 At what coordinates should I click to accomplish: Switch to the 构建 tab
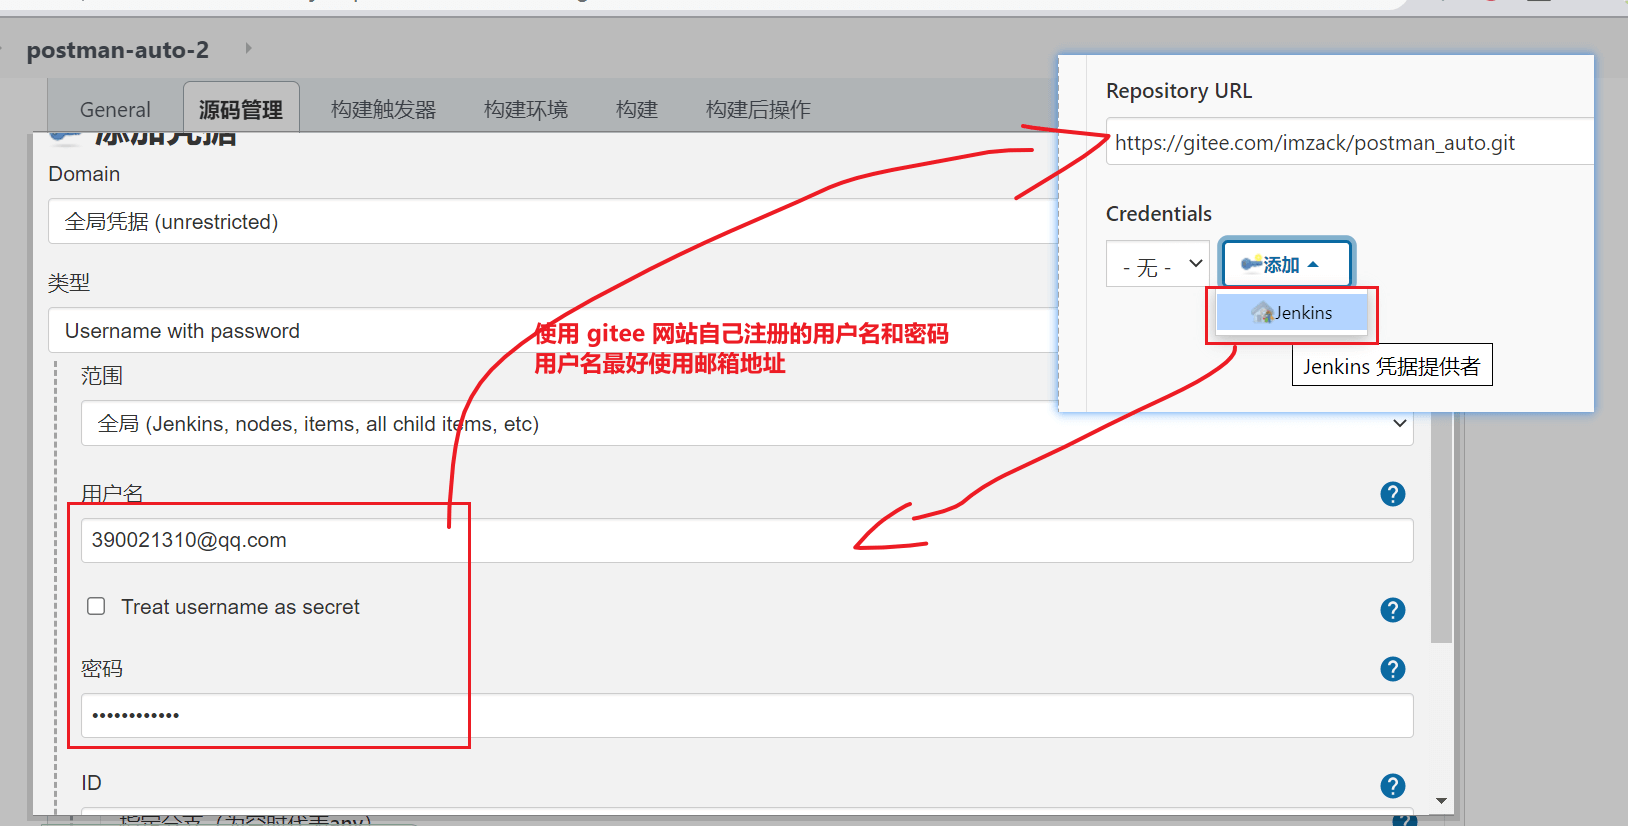(x=637, y=109)
